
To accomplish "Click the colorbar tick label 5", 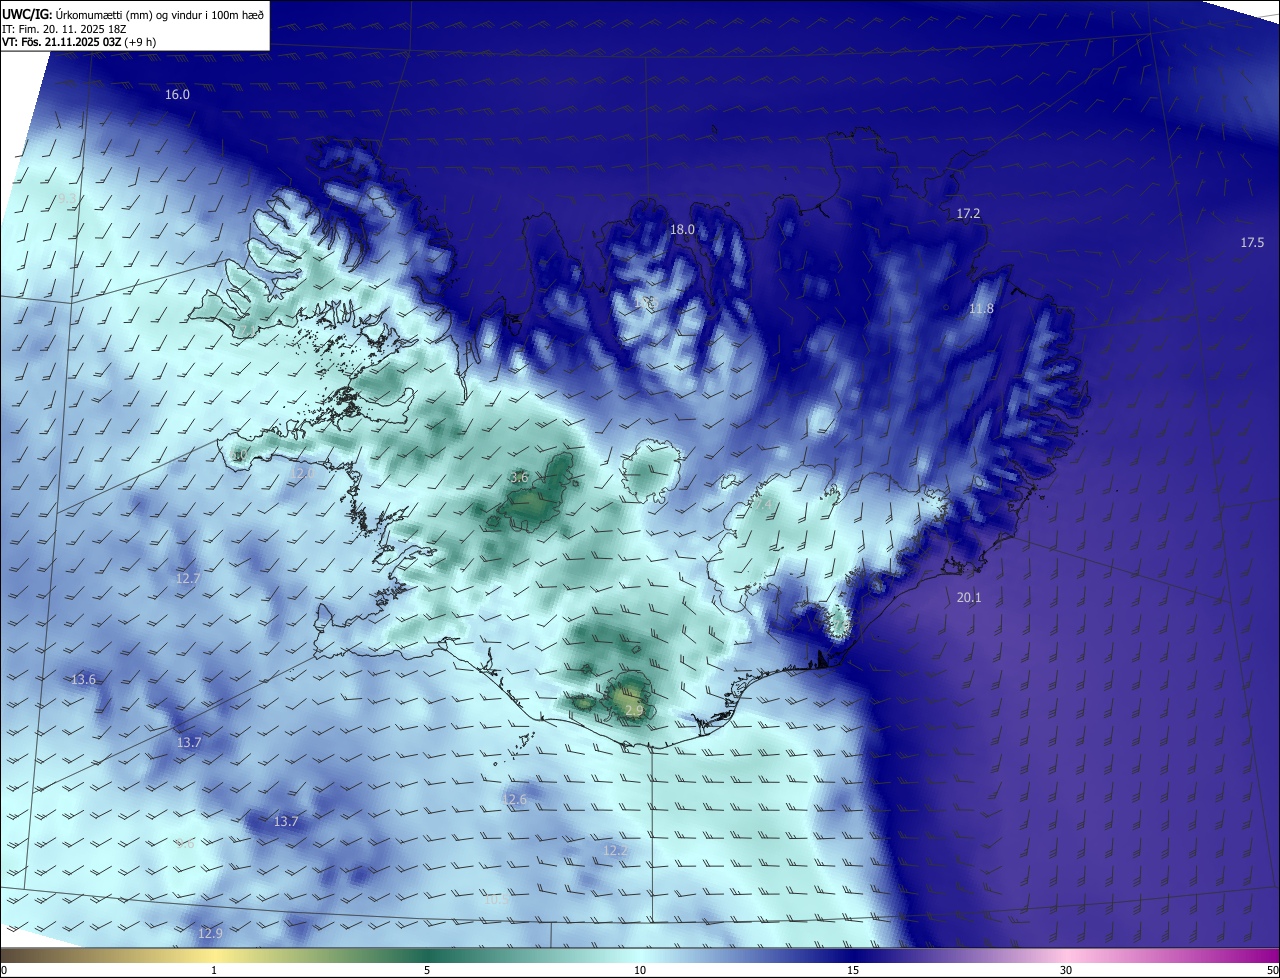I will tap(427, 970).
